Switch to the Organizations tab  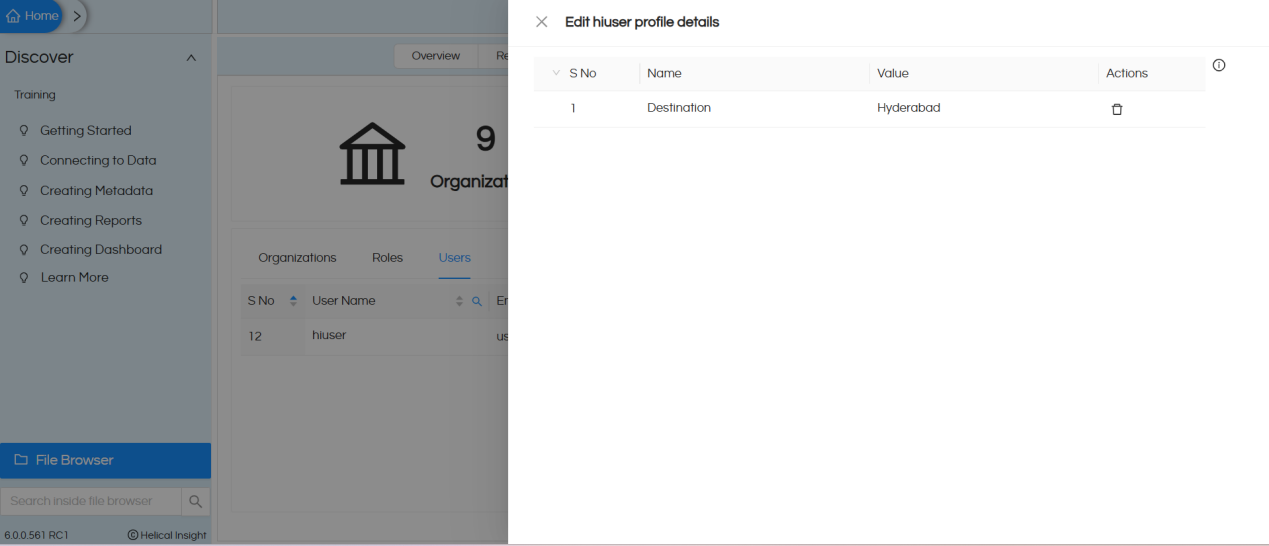click(x=297, y=257)
